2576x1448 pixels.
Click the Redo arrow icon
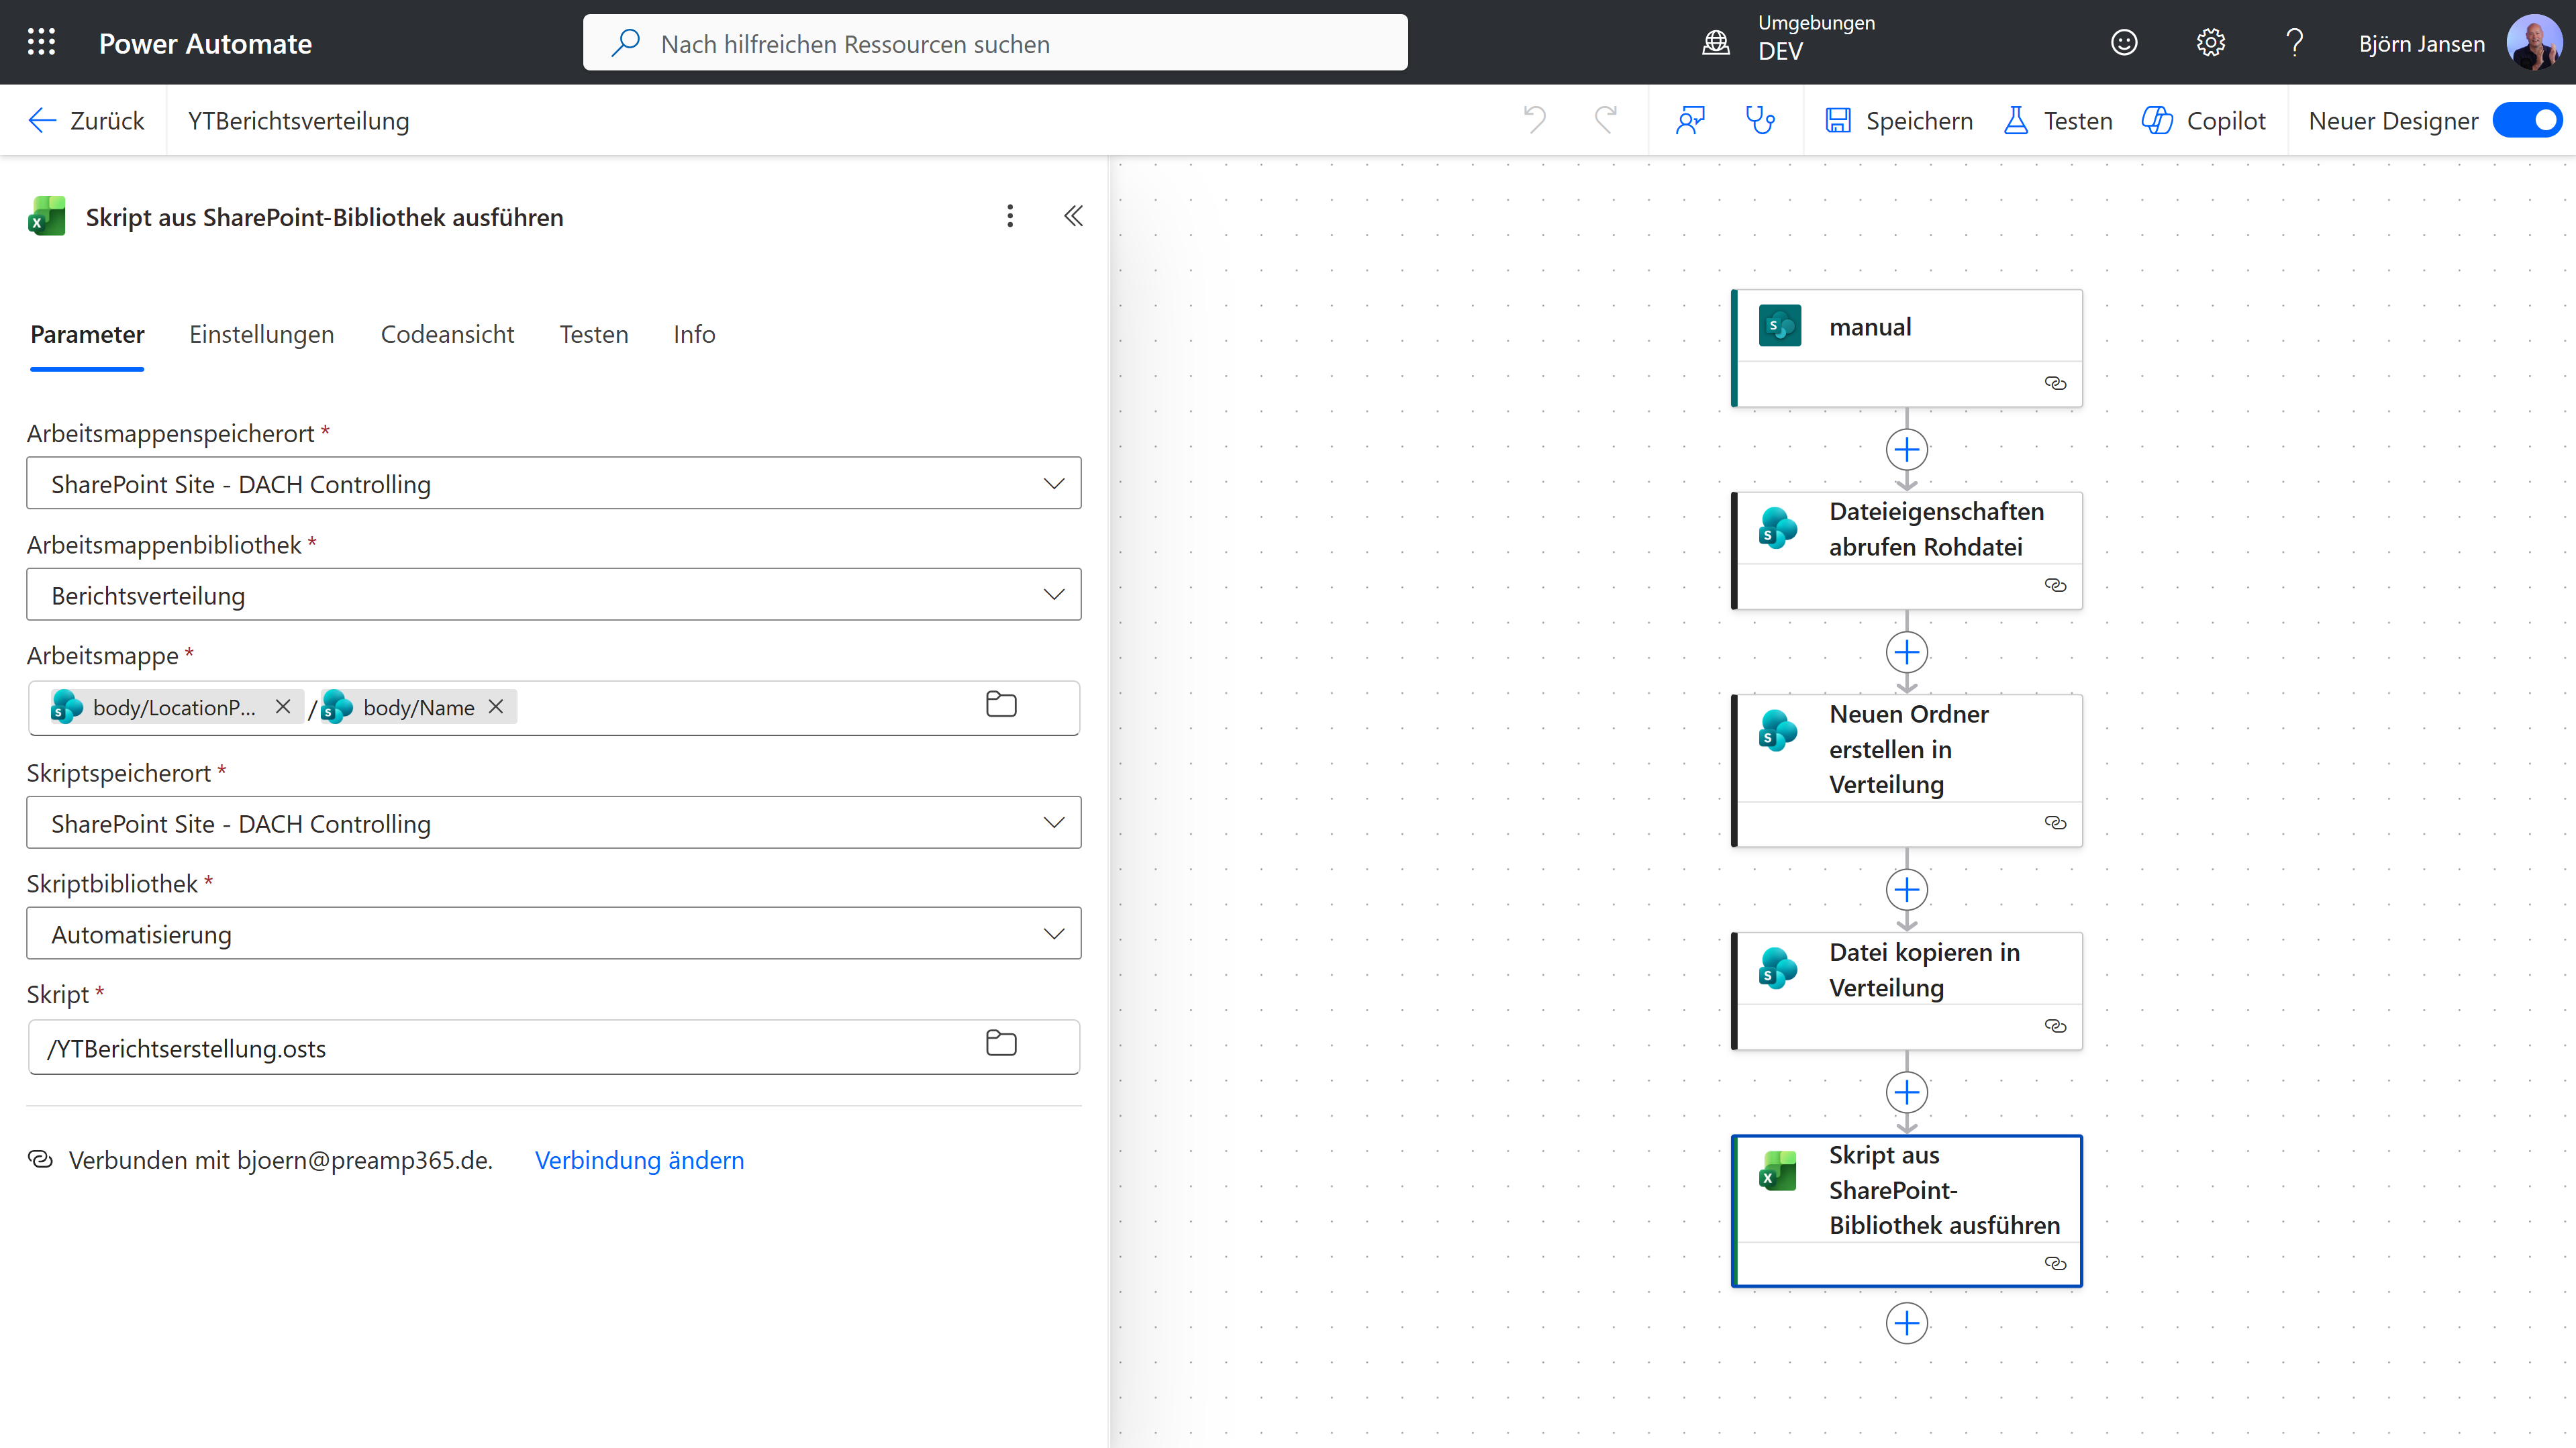coord(1605,120)
